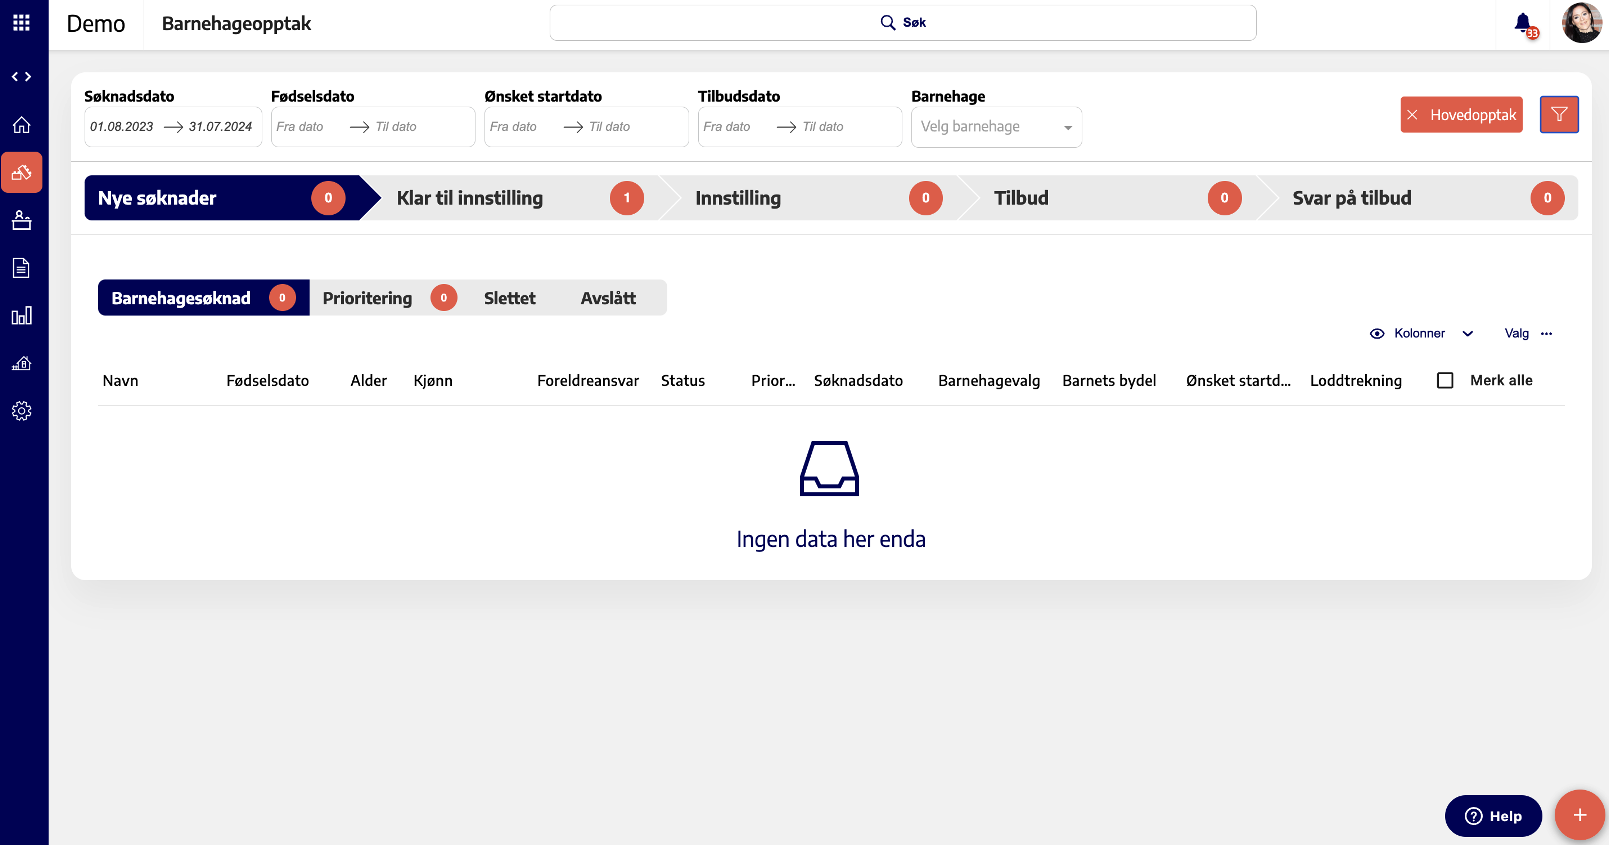Open the bar chart statistics icon

21,316
